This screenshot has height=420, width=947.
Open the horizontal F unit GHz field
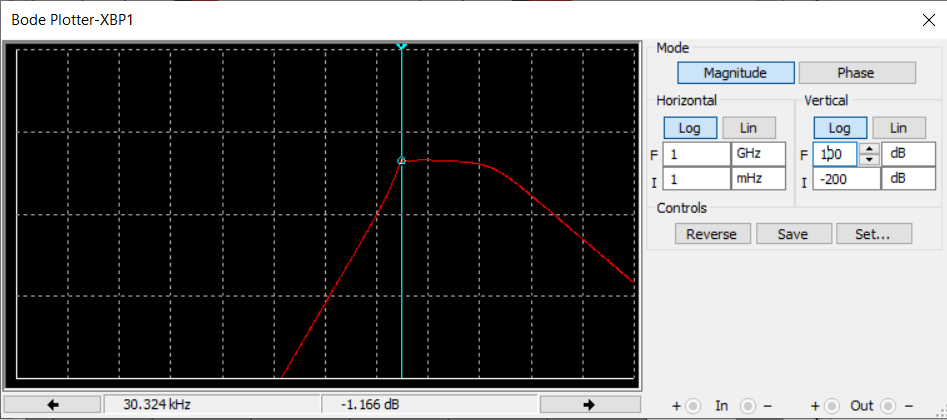(x=758, y=154)
